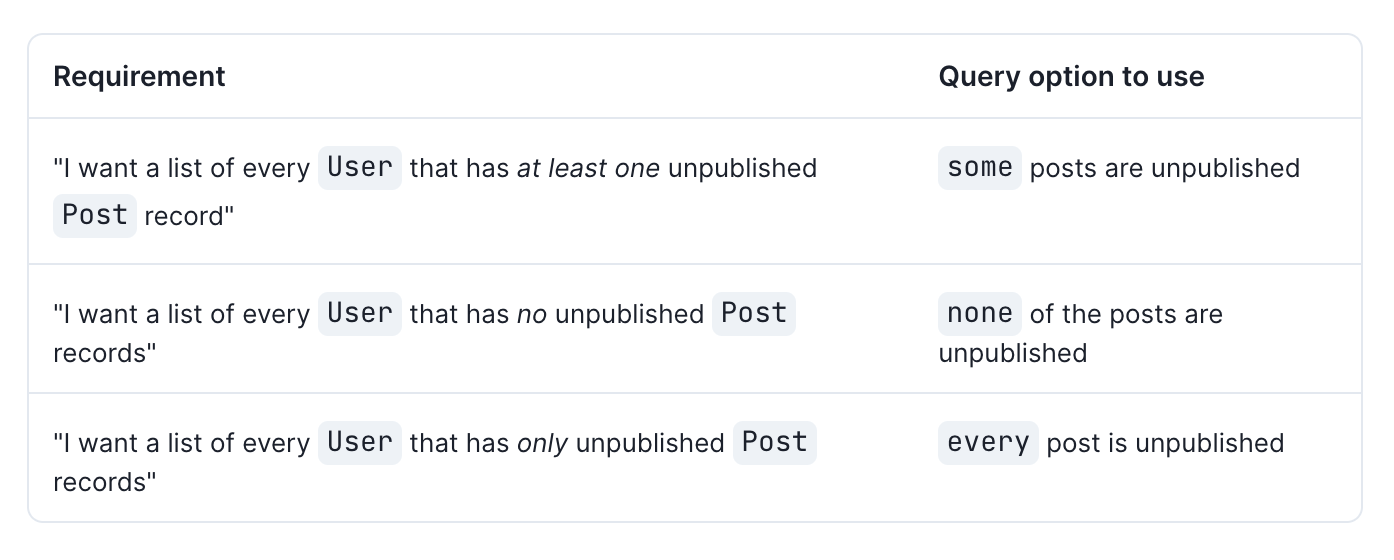Screen dimensions: 1394x560
Task: Click the "of the posts are" text beside none
Action: [x=1126, y=314]
